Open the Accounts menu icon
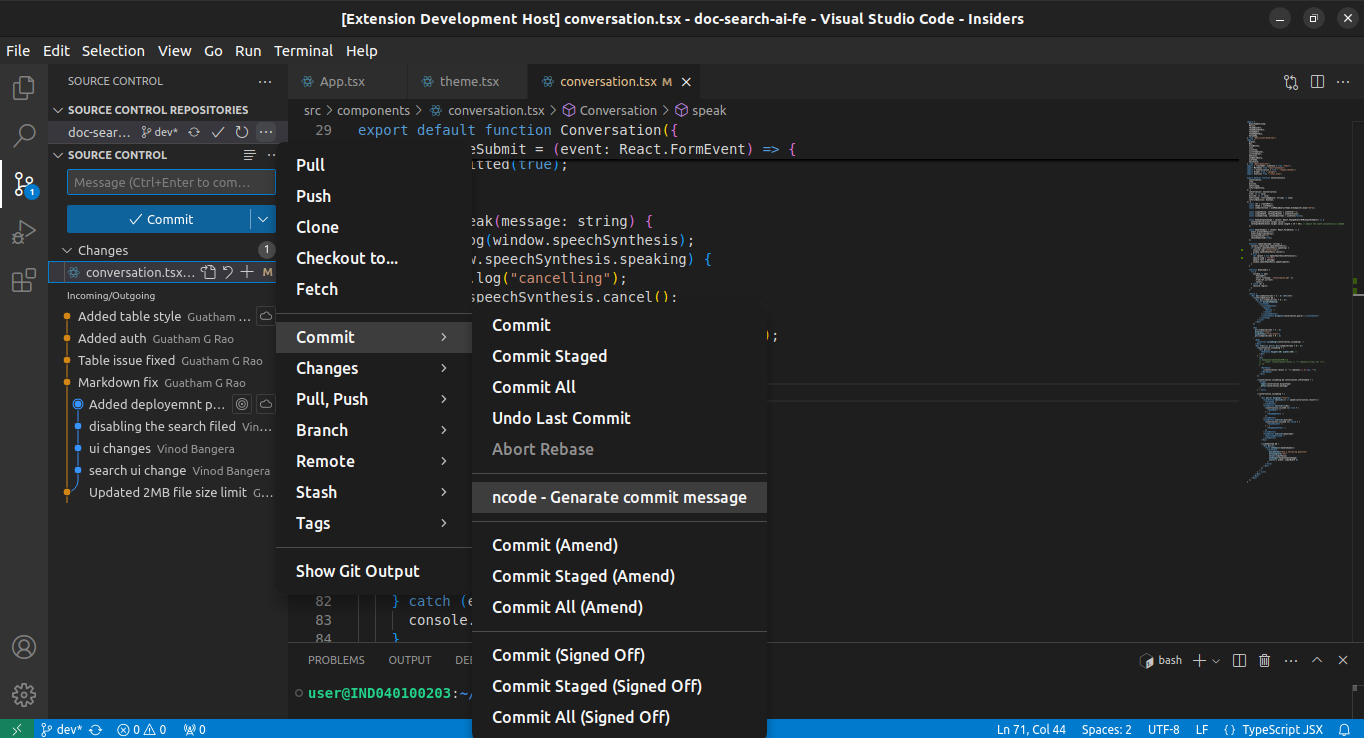This screenshot has width=1364, height=738. click(24, 647)
